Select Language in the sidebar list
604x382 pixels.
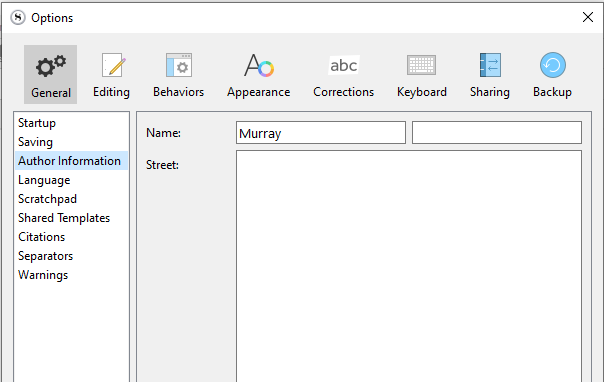tap(71, 180)
